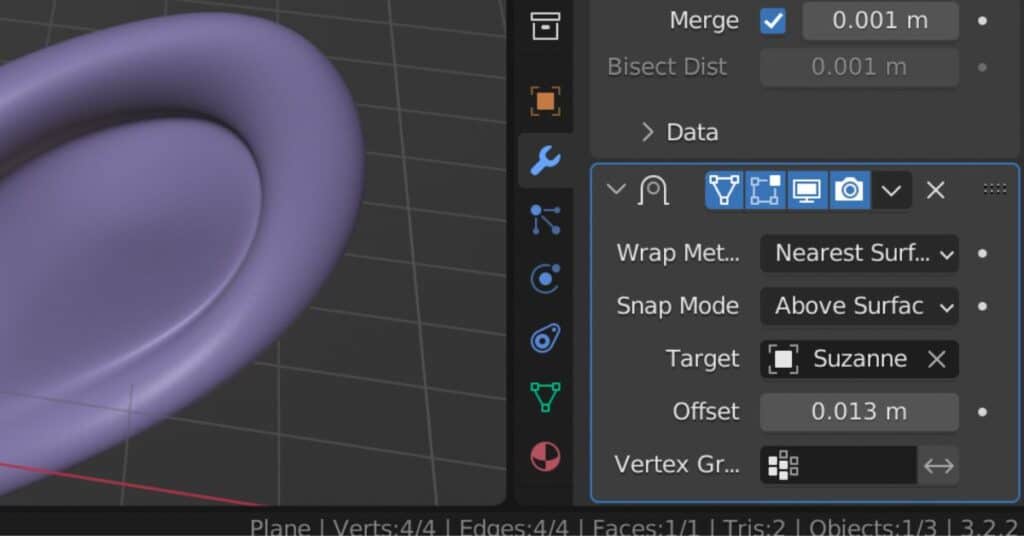Open the modifier extra options dropdown

[x=891, y=191]
